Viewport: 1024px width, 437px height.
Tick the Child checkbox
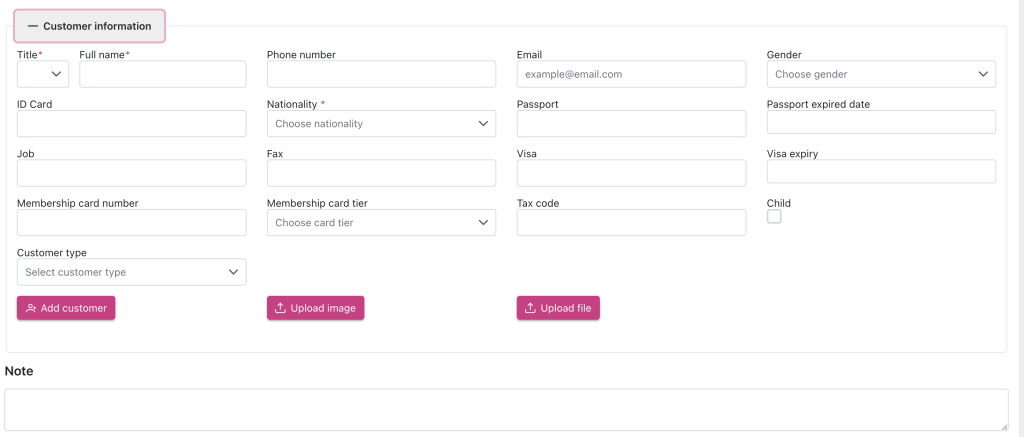coord(774,217)
